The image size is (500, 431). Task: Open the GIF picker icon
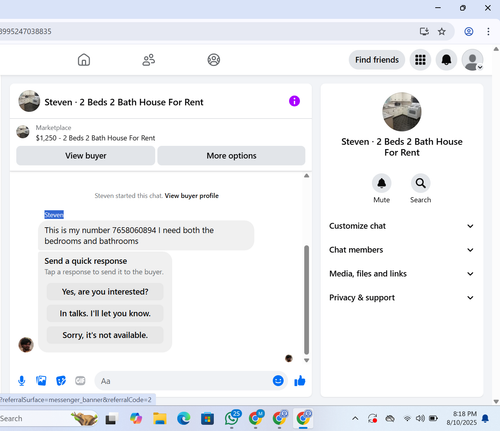point(80,381)
